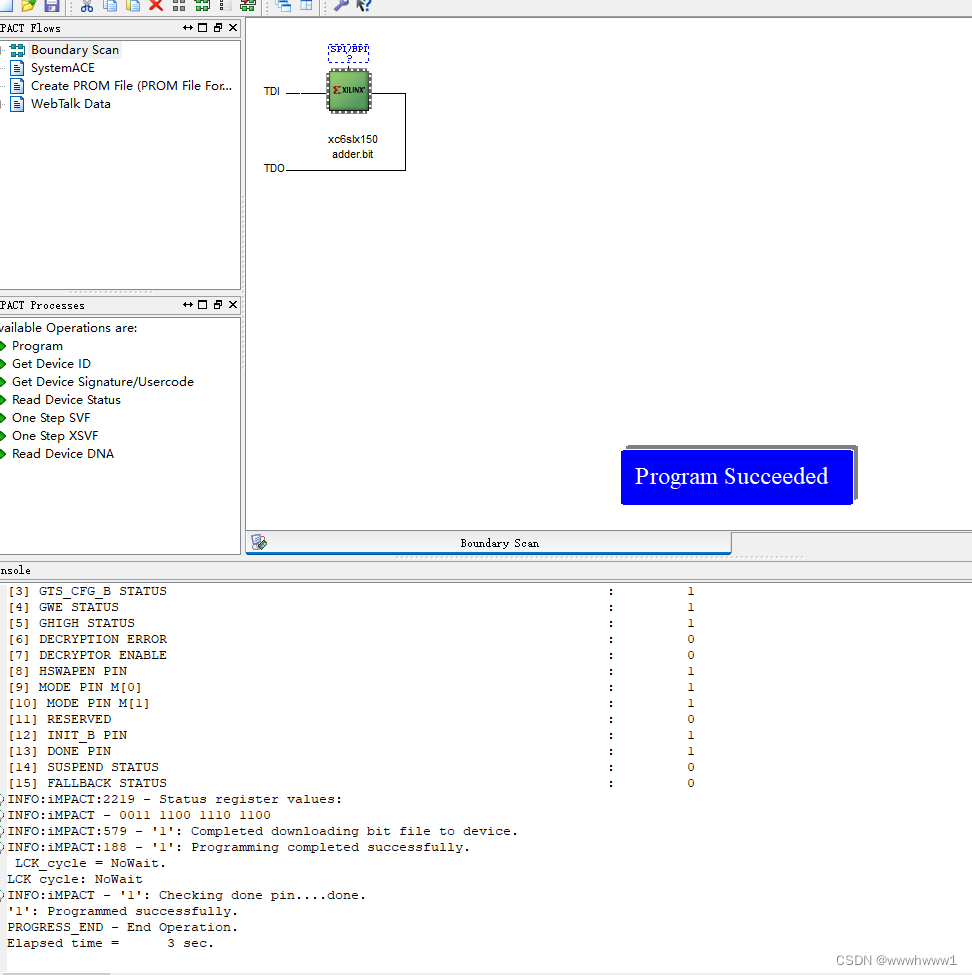Screen dimensions: 972x975
Task: Save the project with the Save icon
Action: pyautogui.click(x=51, y=6)
